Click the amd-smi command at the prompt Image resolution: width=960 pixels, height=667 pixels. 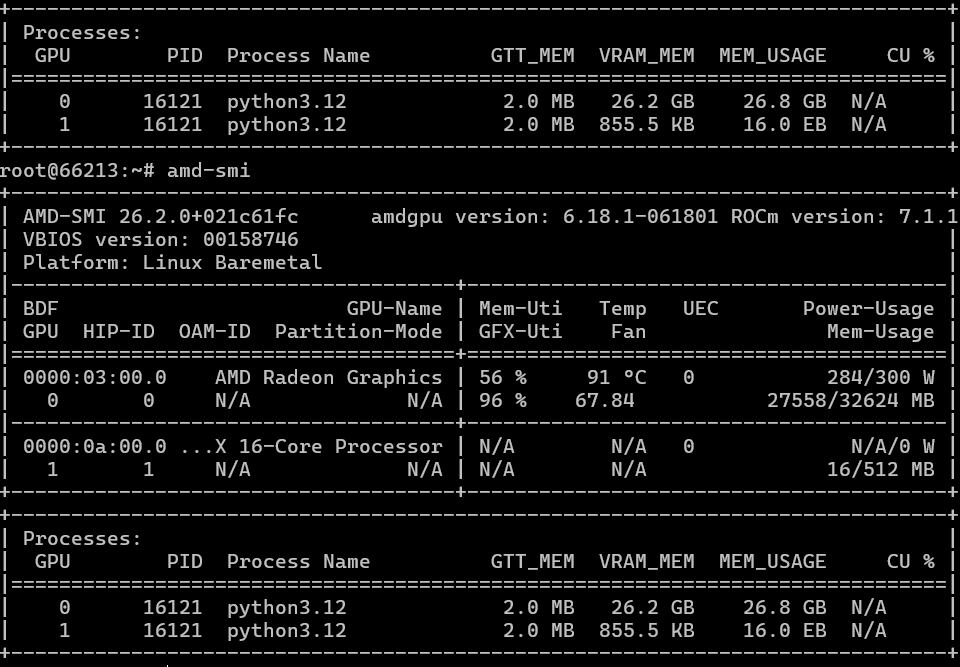click(208, 171)
